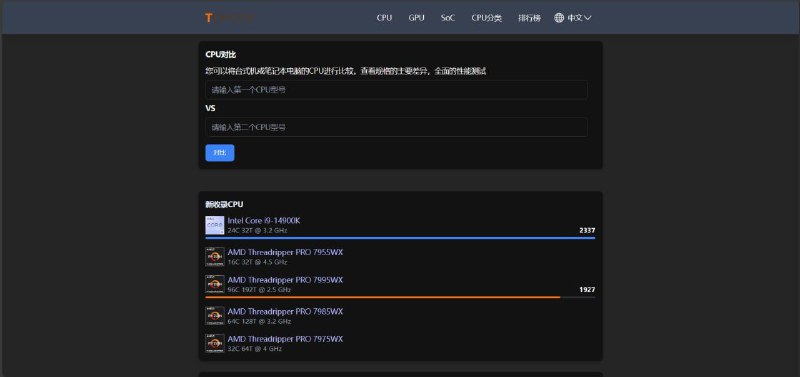
Task: Click the blue 对比 compare button
Action: pos(220,153)
